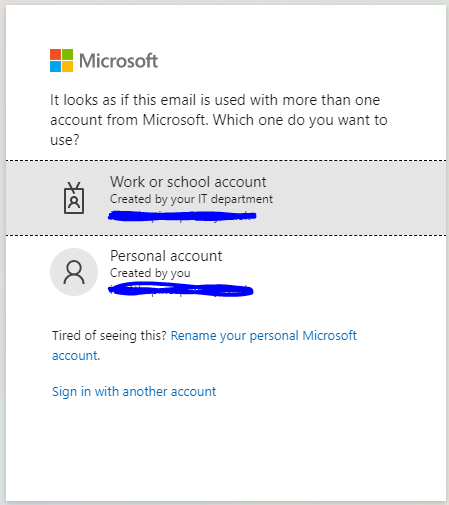Viewport: 449px width, 505px height.
Task: Click the red square of Microsoft logo
Action: pyautogui.click(x=55, y=55)
